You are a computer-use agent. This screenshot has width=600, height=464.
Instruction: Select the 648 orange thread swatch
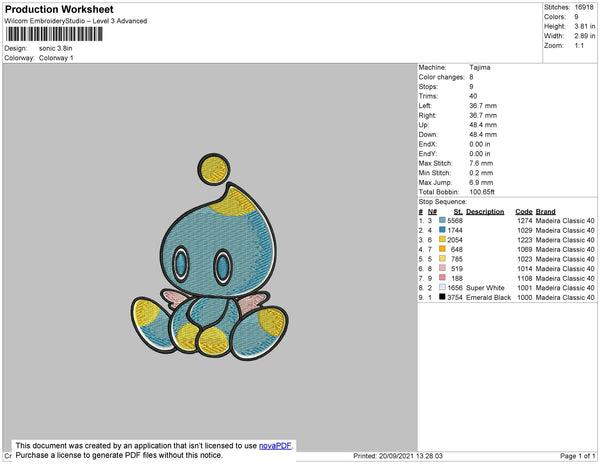coord(442,249)
